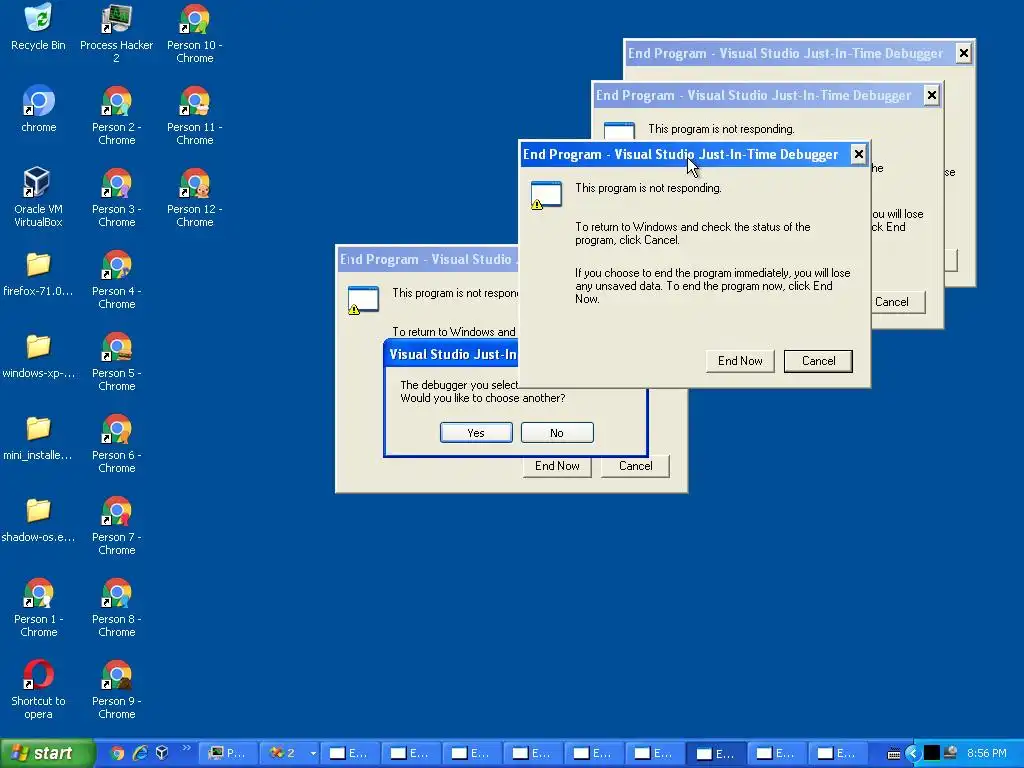Click the 'This program is not responding.' text in front dialog

[x=648, y=188]
